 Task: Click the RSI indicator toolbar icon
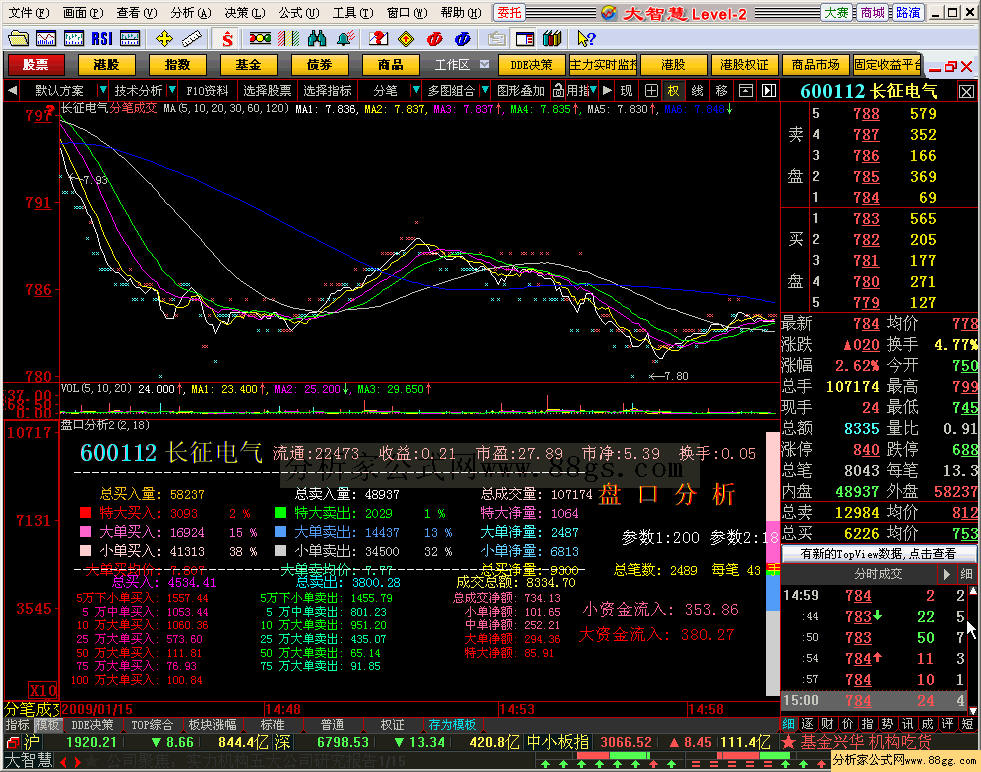[x=101, y=39]
